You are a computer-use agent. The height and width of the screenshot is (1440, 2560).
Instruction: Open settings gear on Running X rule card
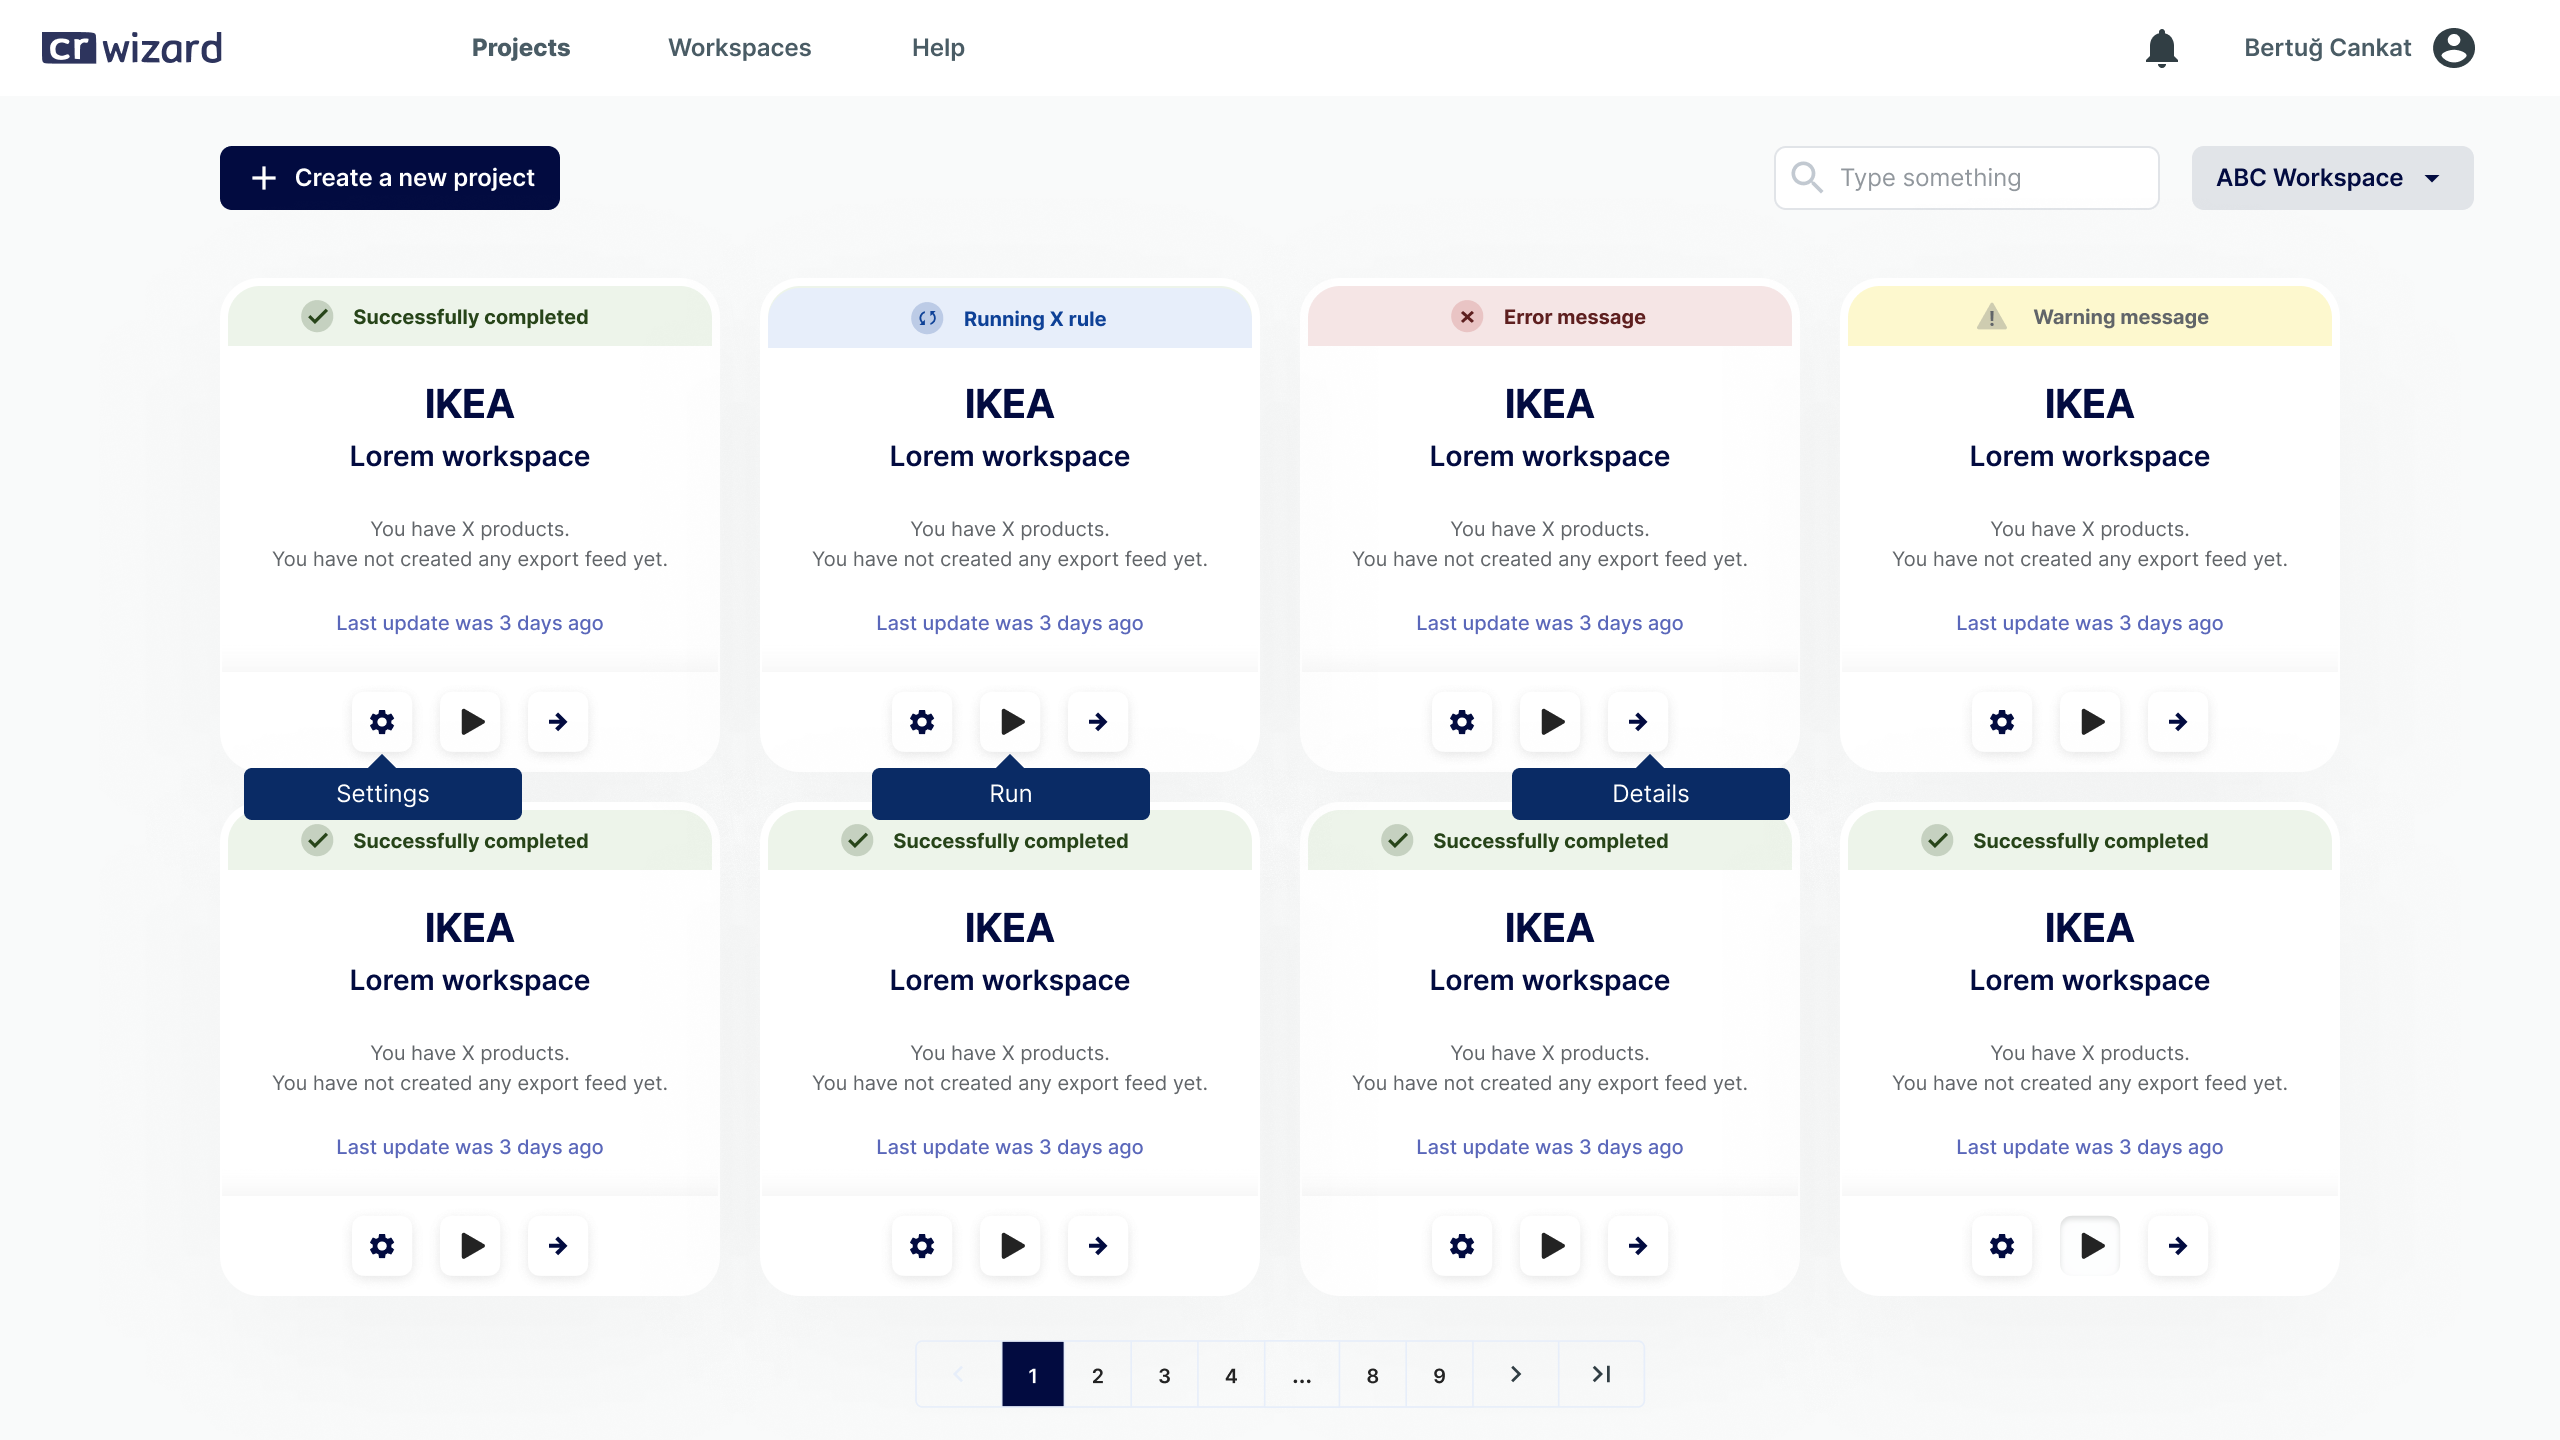tap(922, 721)
